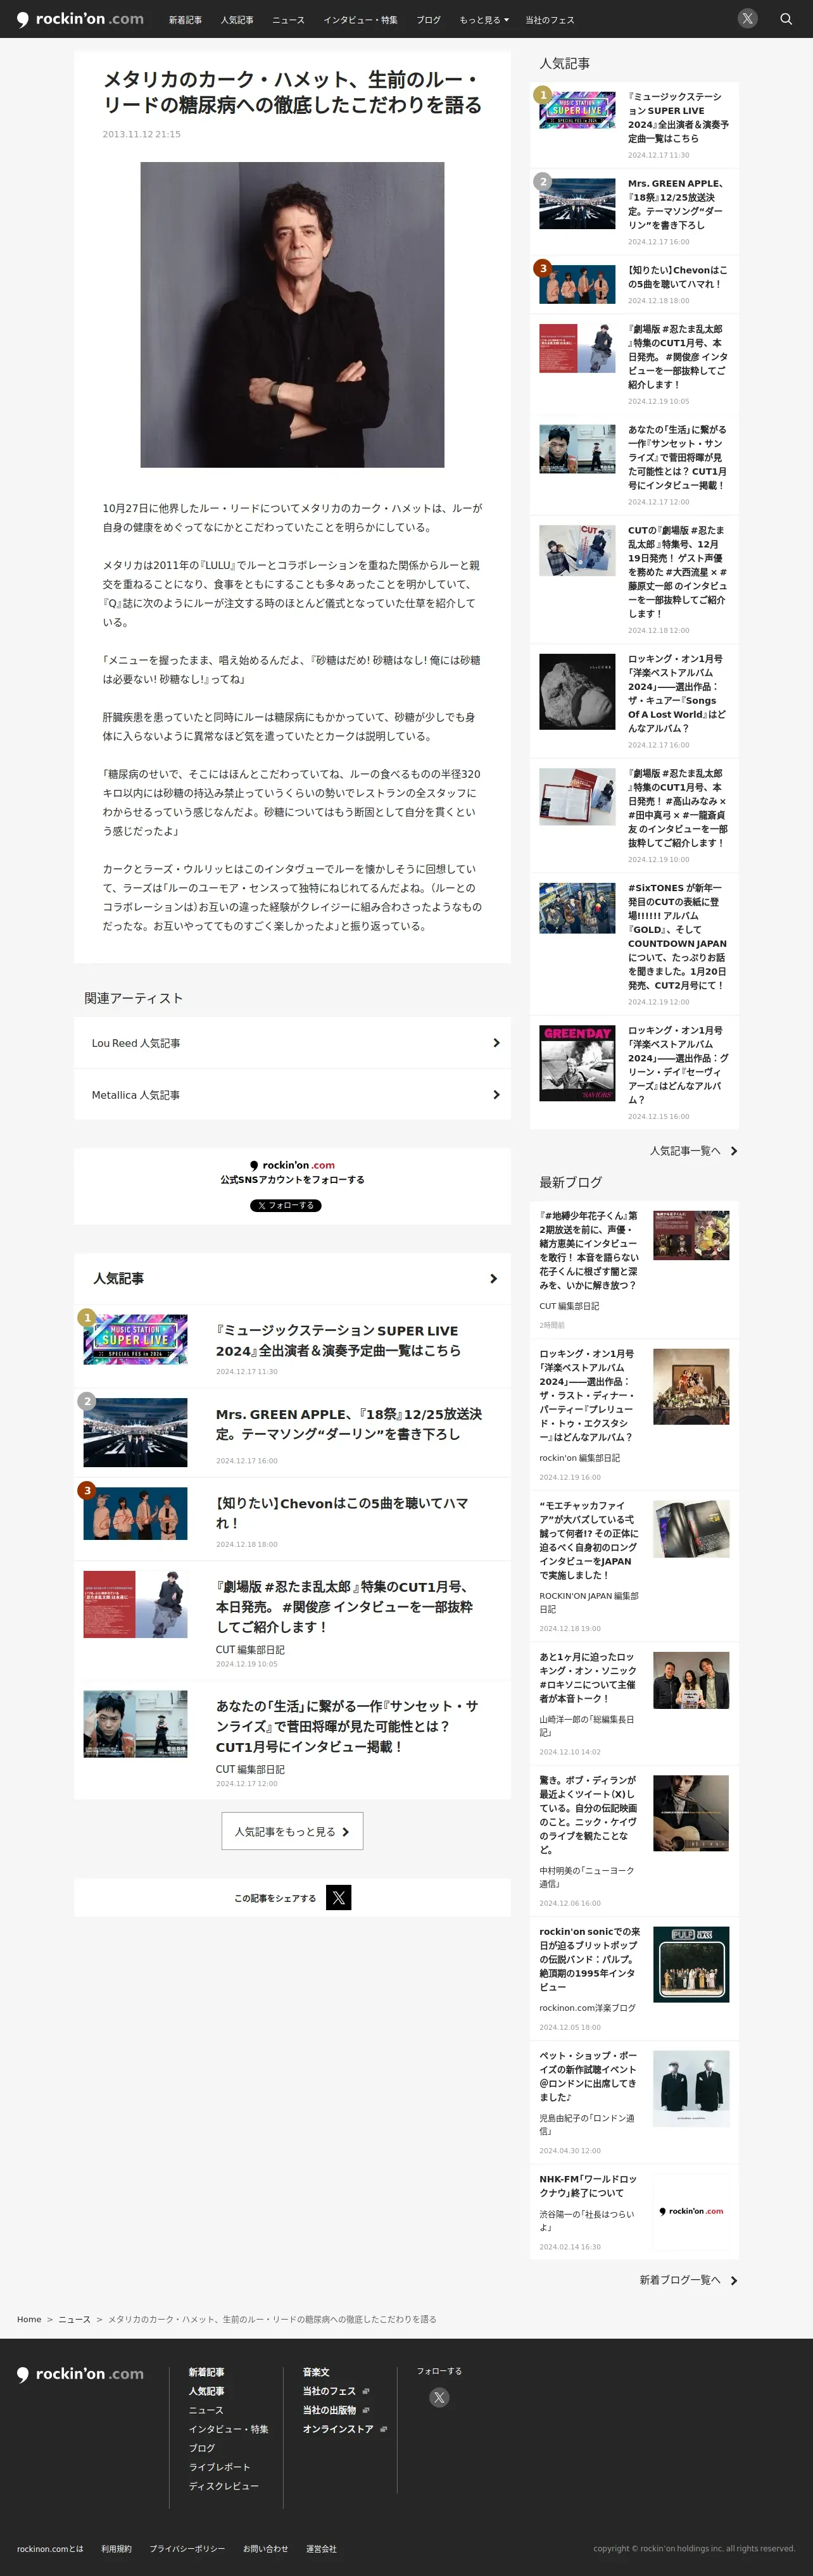Screen dimensions: 813x2576
Task: Go to ニュース in the breadcrumb
Action: point(74,2319)
